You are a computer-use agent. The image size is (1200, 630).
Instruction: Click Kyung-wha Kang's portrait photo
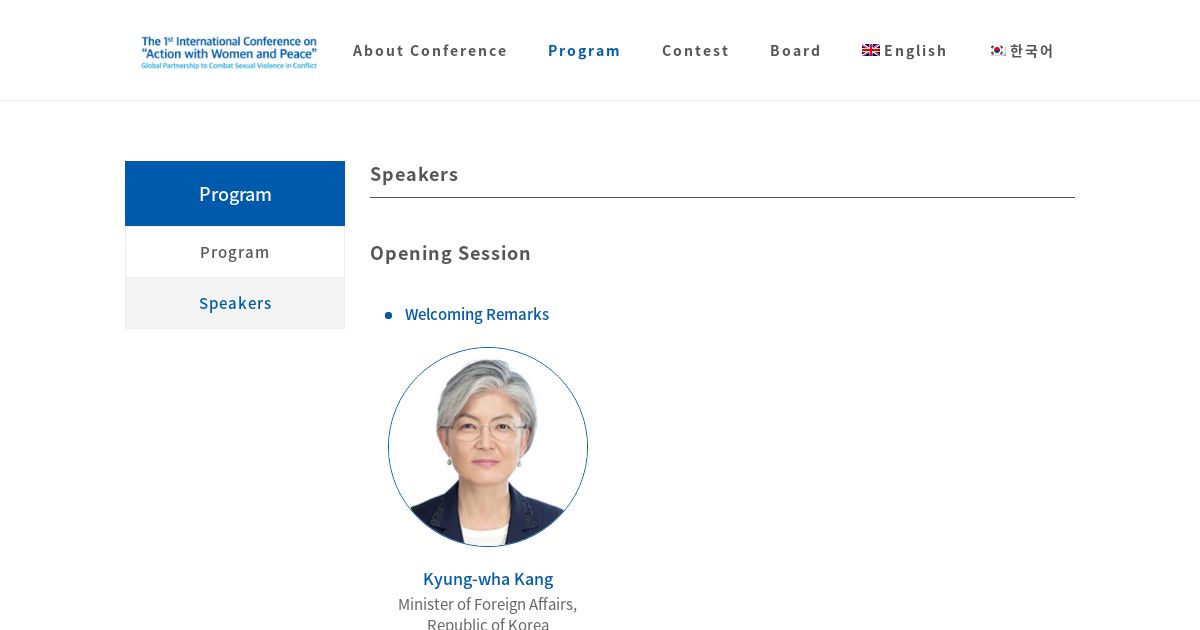(488, 447)
